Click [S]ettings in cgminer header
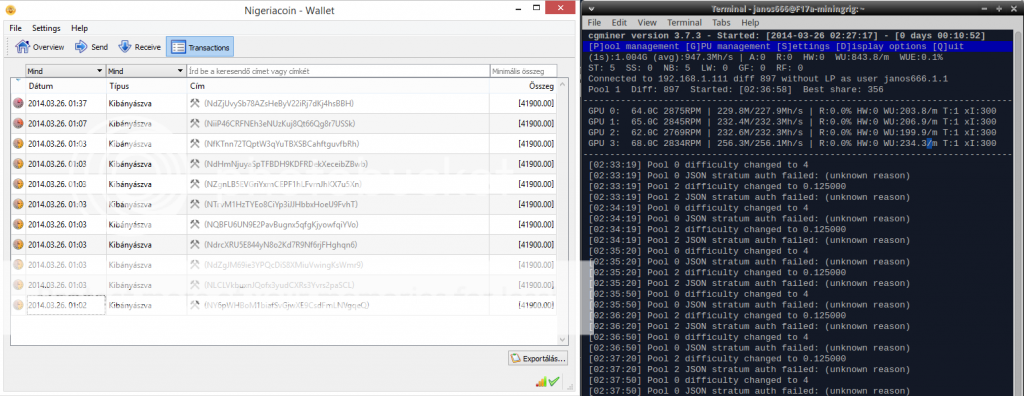 [803, 46]
